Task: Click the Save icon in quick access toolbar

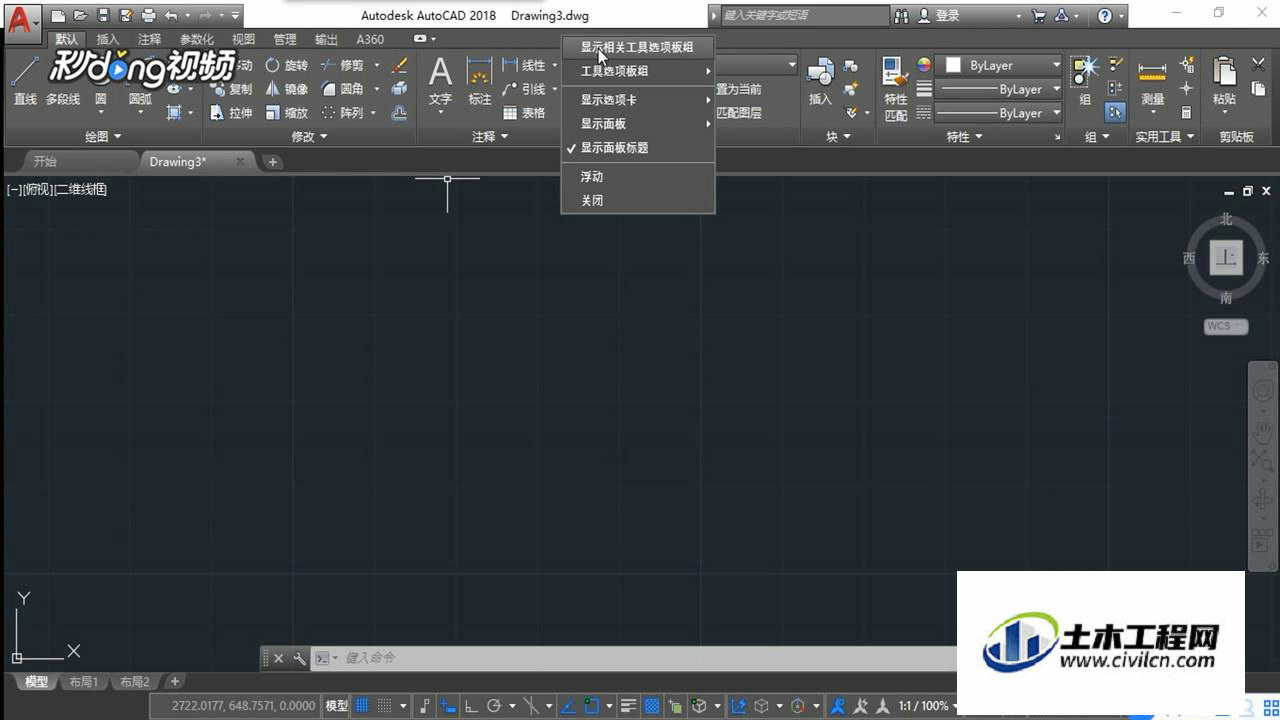Action: click(x=102, y=15)
